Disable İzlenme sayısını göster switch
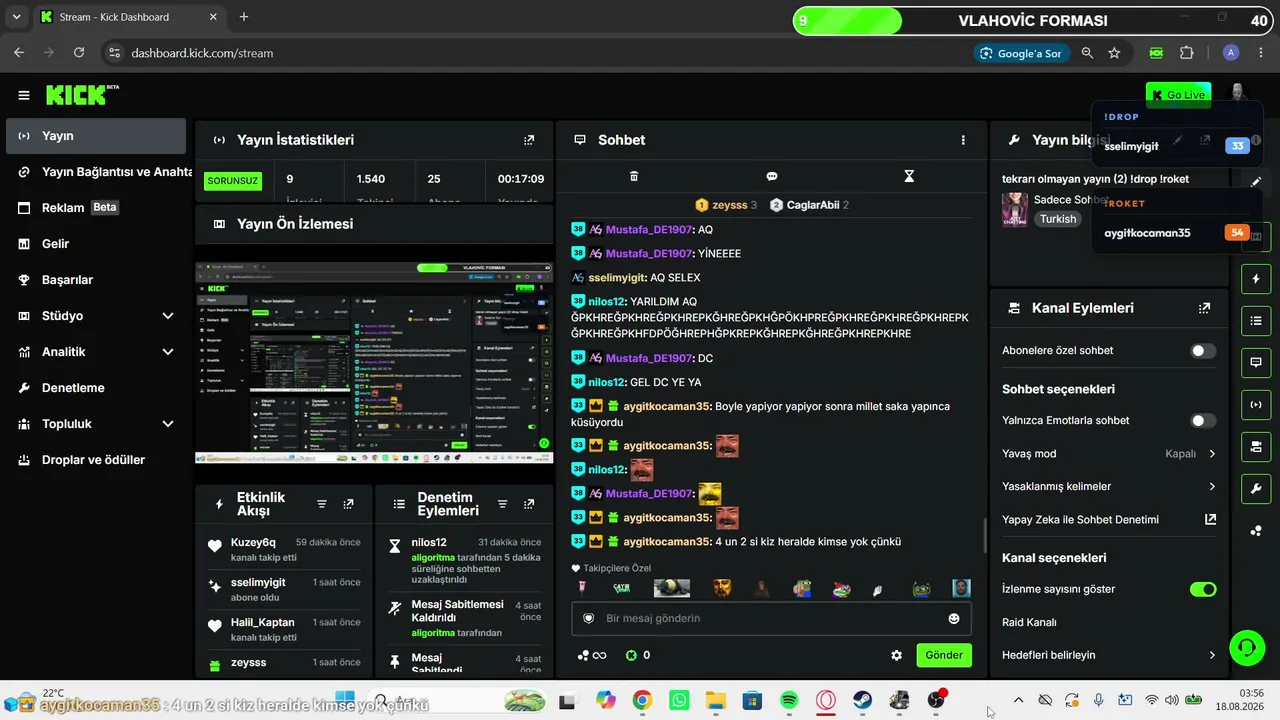 pyautogui.click(x=1203, y=590)
